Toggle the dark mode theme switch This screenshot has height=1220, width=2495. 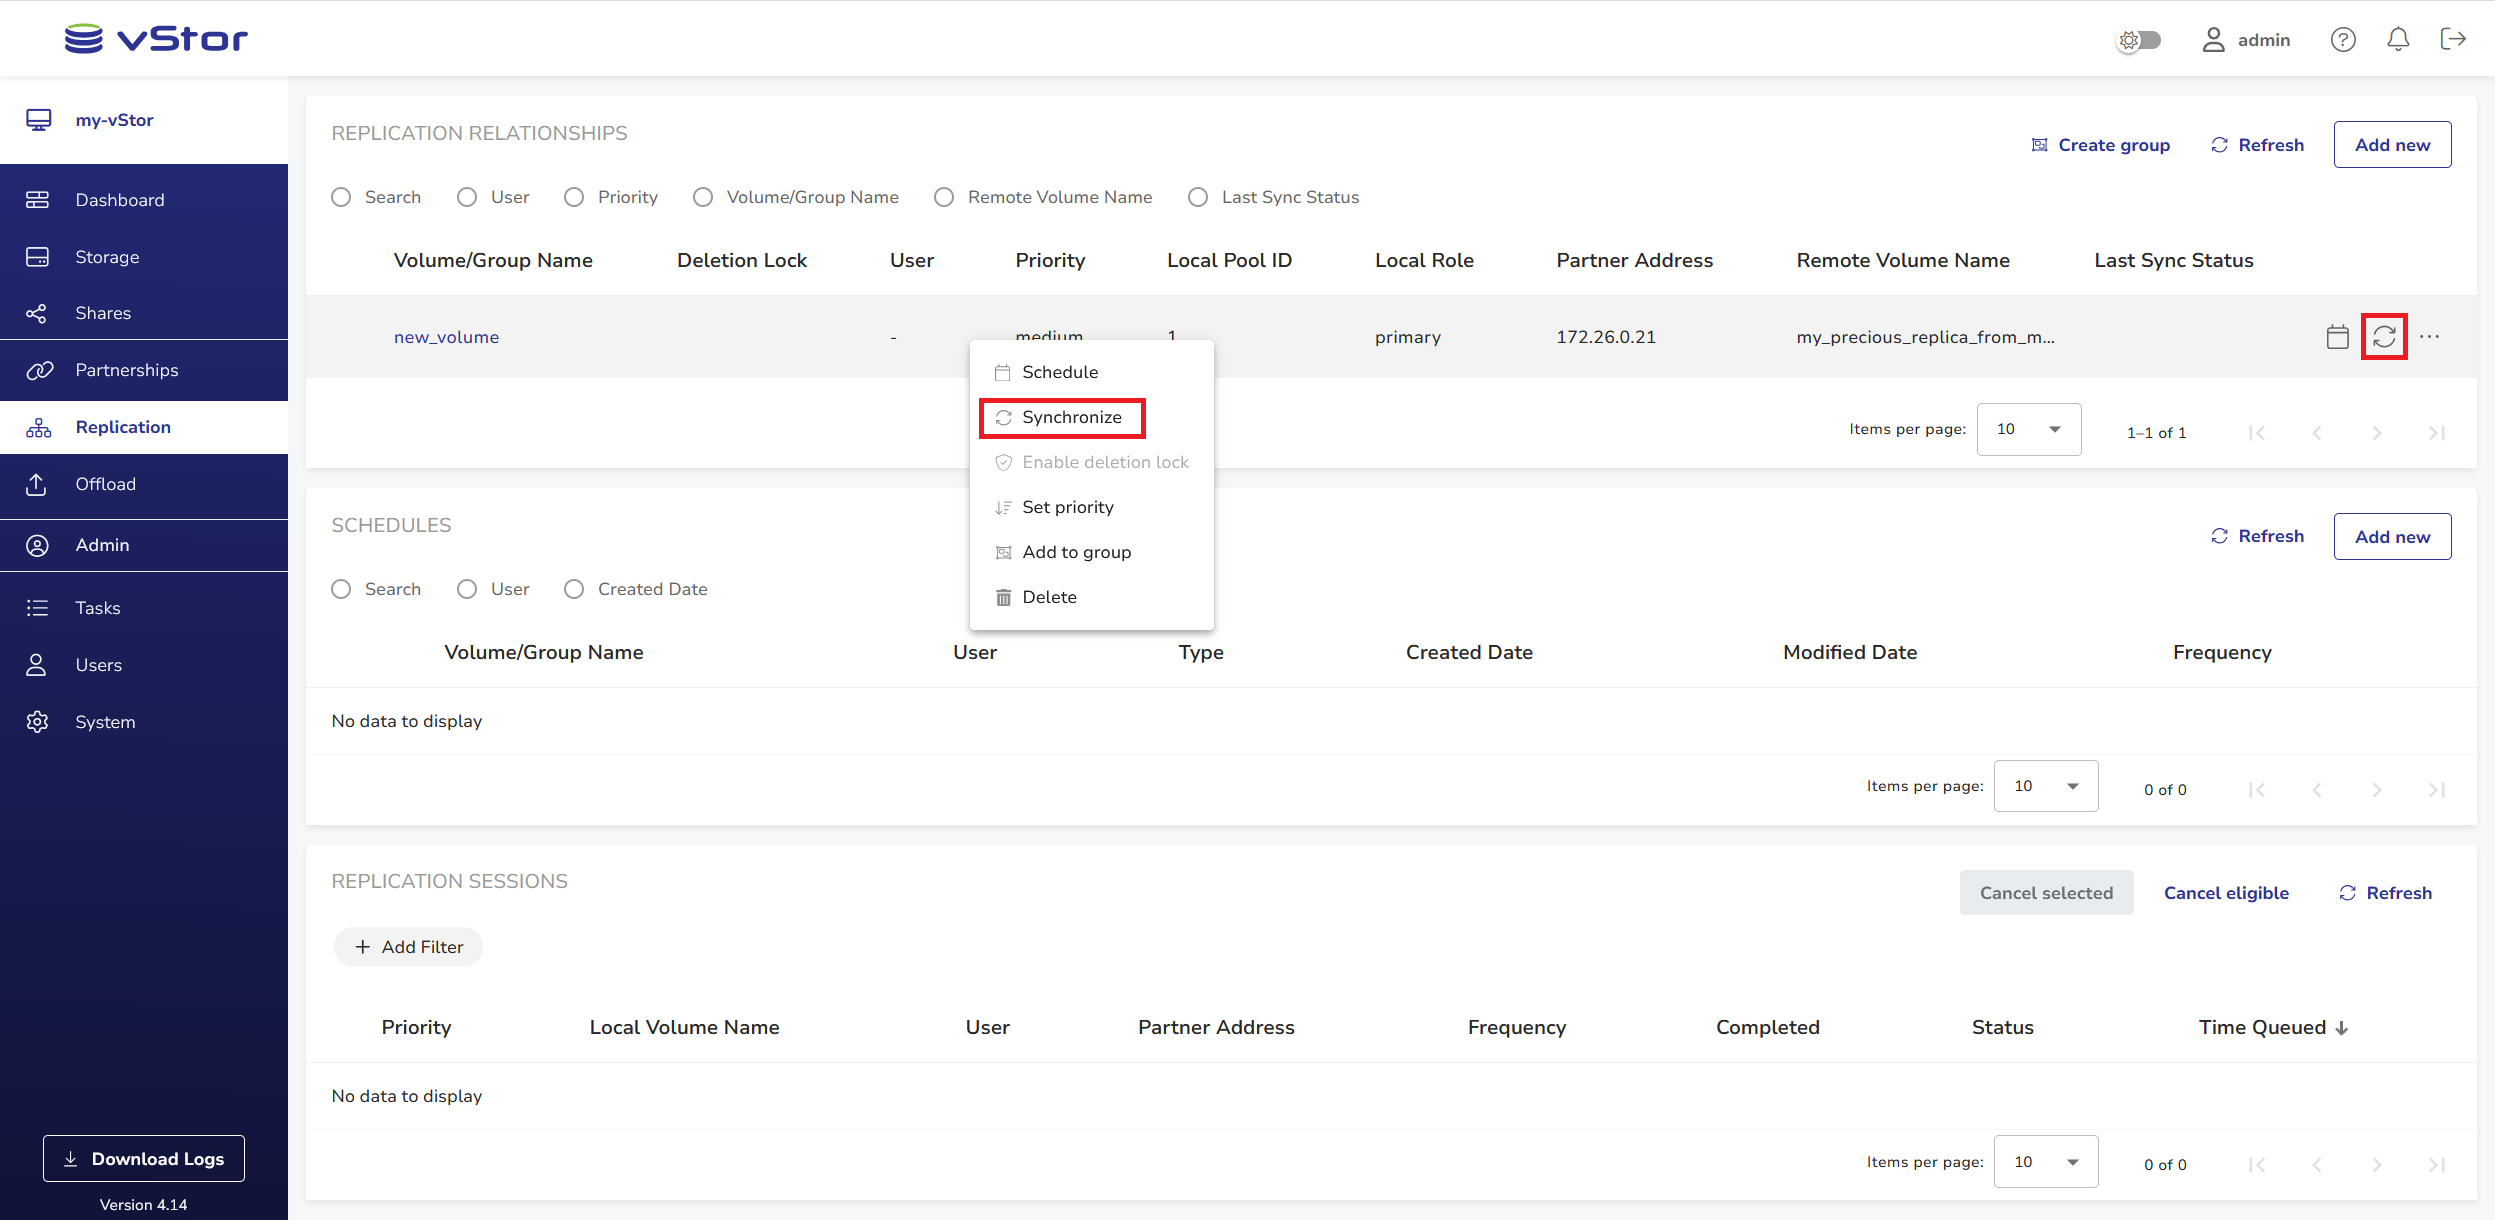[2140, 40]
